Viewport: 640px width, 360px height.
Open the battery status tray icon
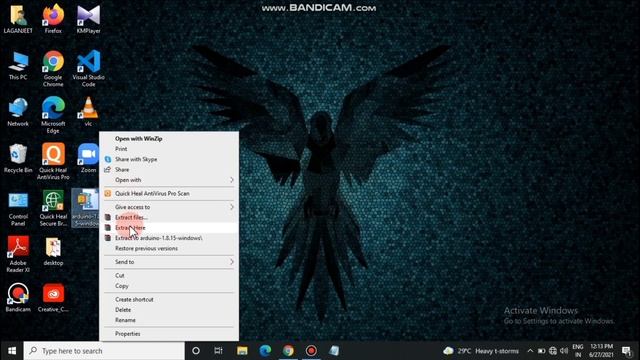coord(541,351)
